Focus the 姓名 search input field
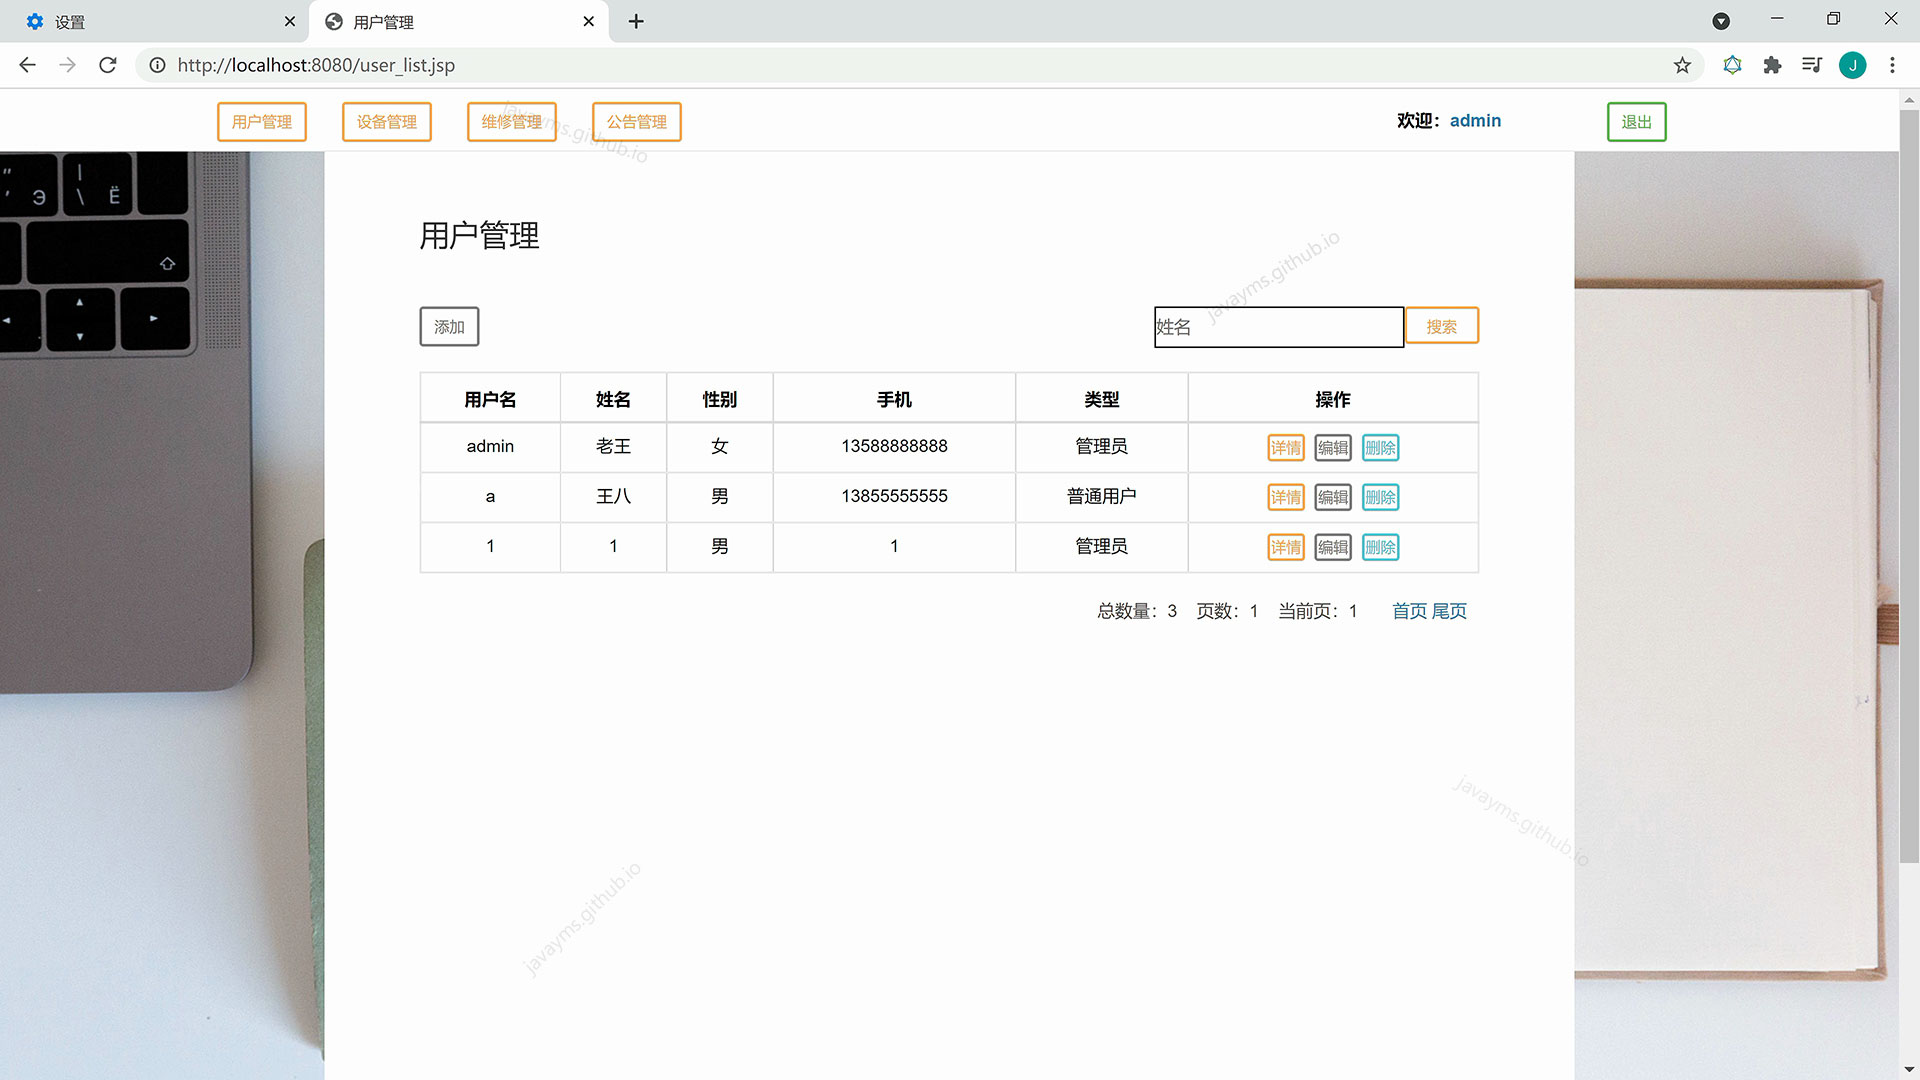 [1278, 327]
